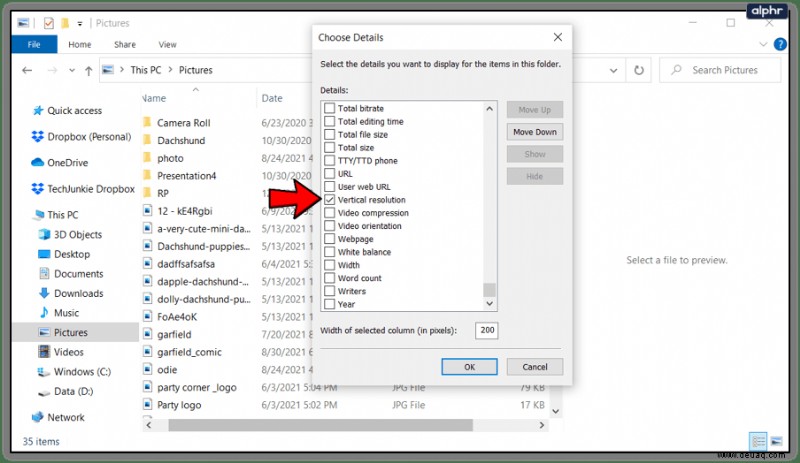Expand the ribbon with the chevron
This screenshot has width=800, height=463.
tap(763, 44)
